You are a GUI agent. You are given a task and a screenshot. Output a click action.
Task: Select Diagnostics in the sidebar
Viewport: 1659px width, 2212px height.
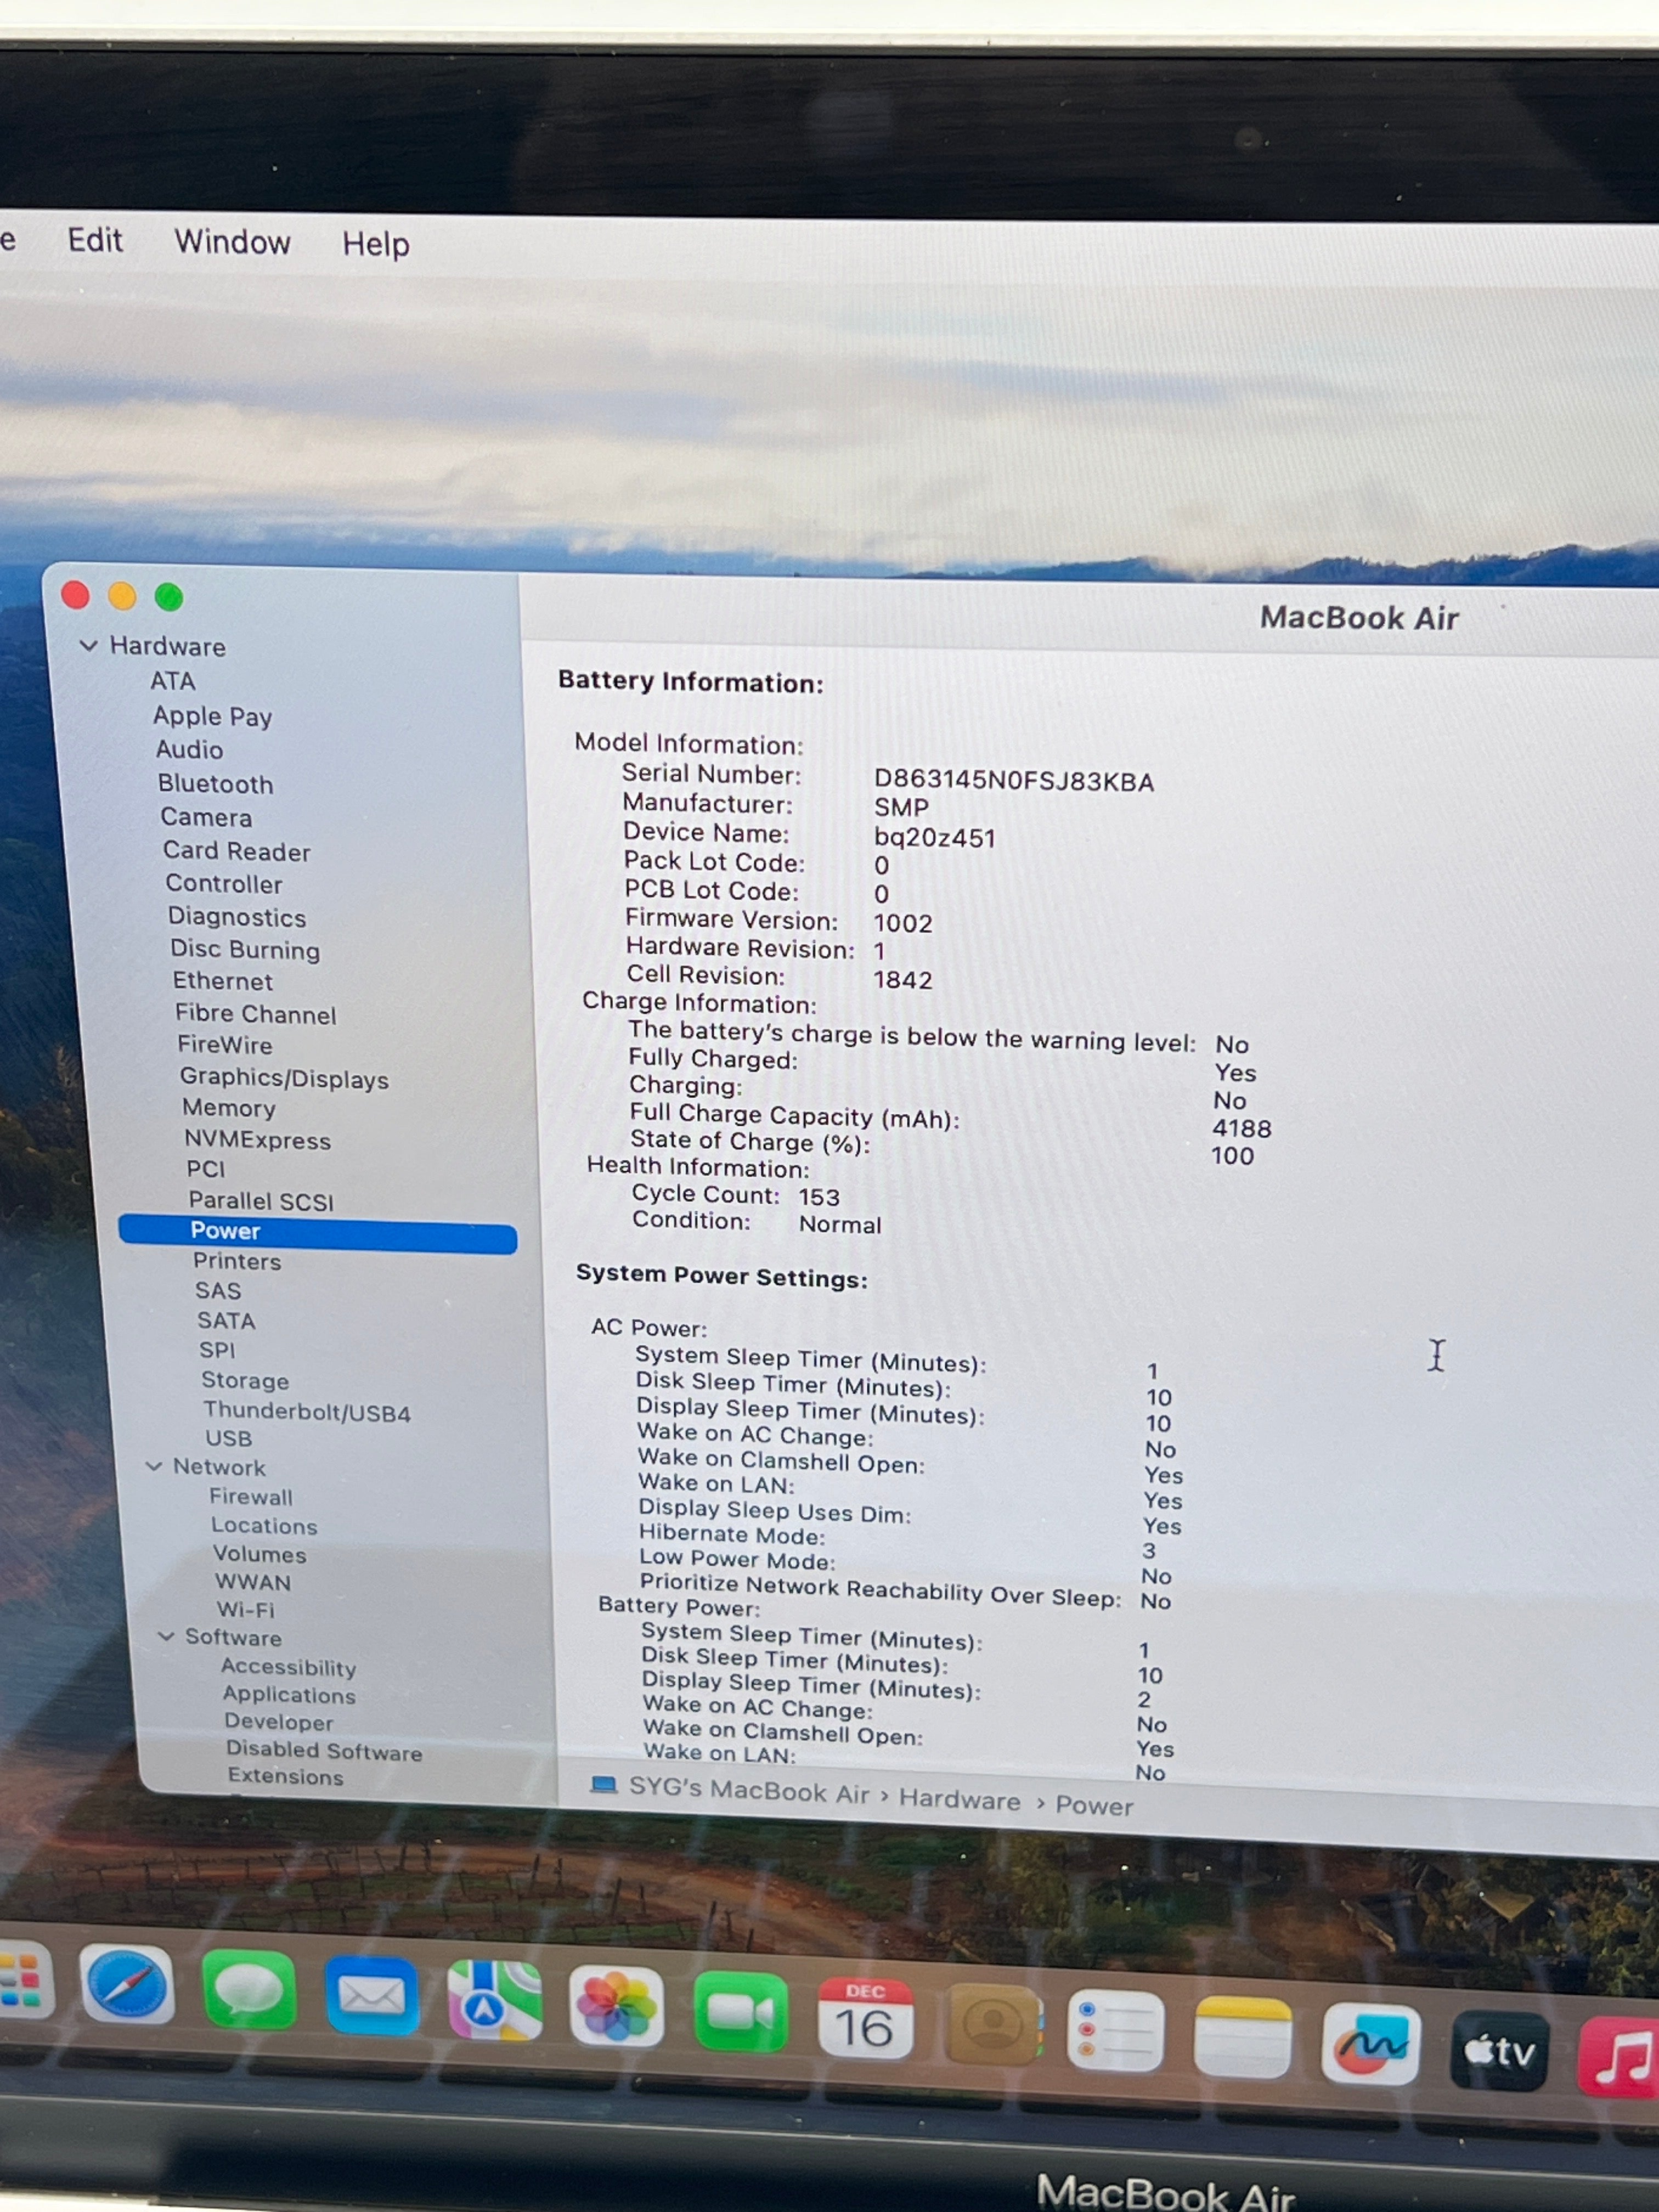pyautogui.click(x=237, y=916)
